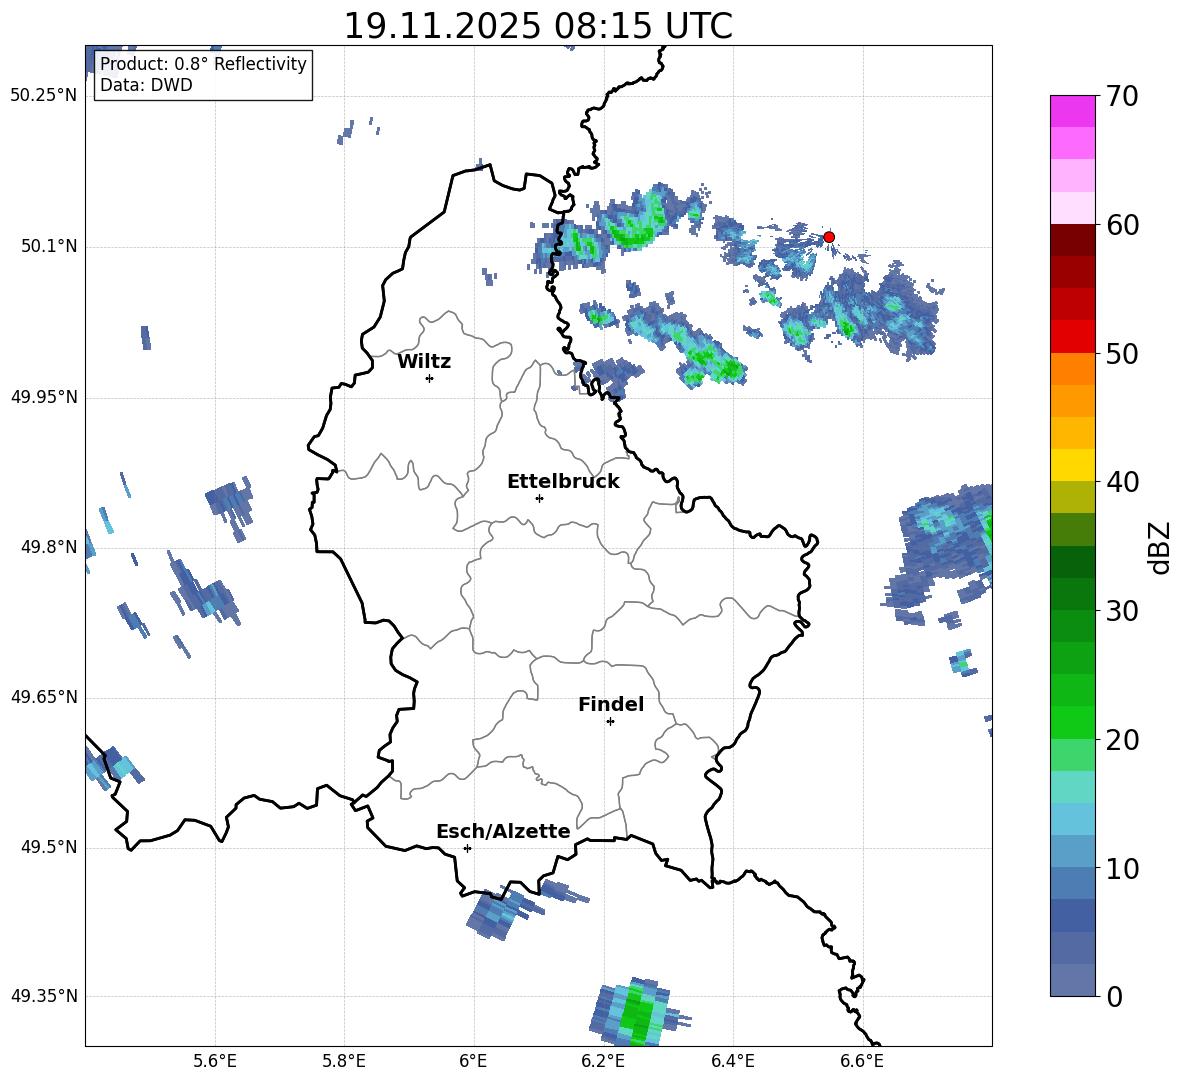
Task: Click the dBZ colorbar label
Action: coord(1160,547)
